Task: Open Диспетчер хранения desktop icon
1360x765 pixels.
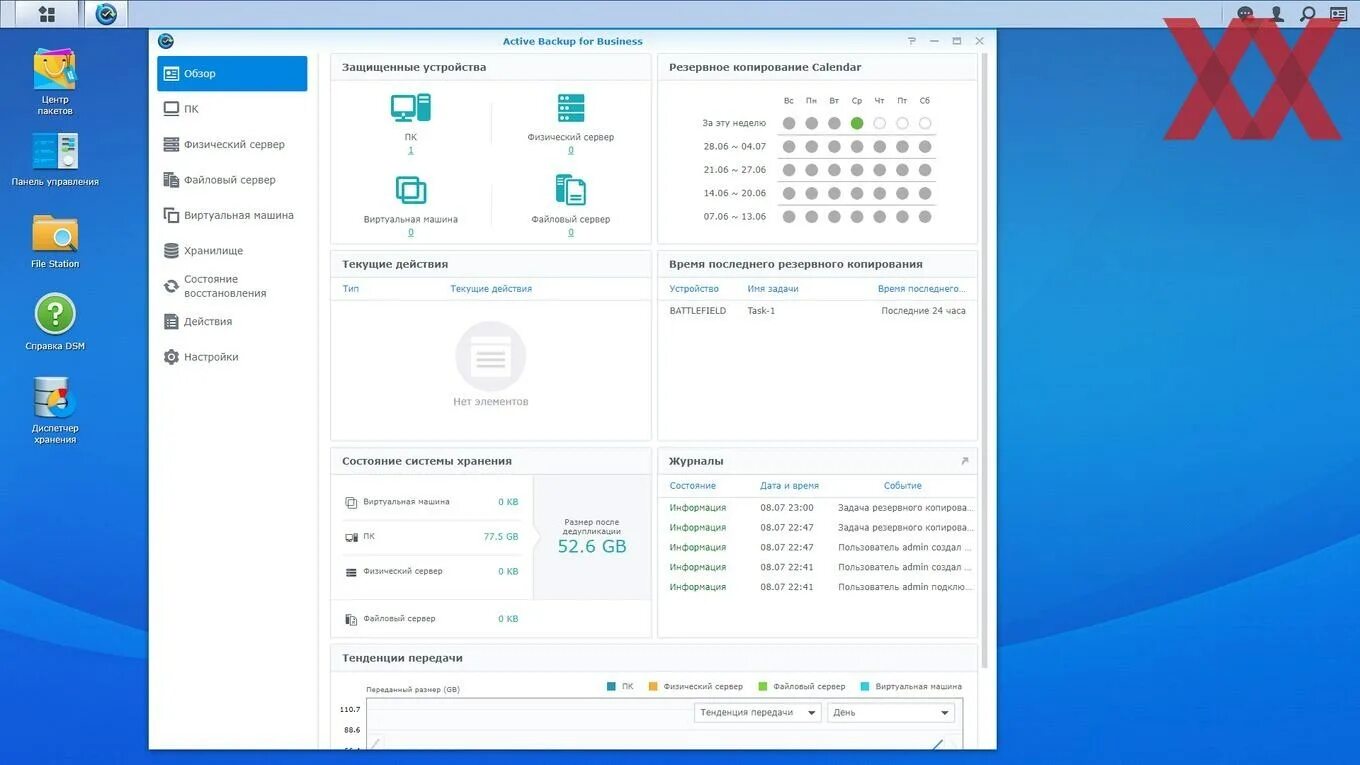Action: [x=55, y=411]
